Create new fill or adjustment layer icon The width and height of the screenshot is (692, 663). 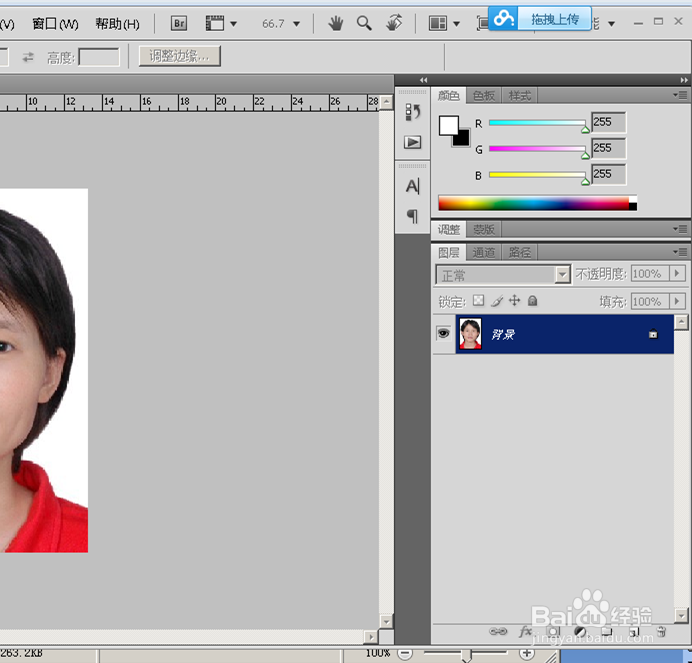pos(580,632)
